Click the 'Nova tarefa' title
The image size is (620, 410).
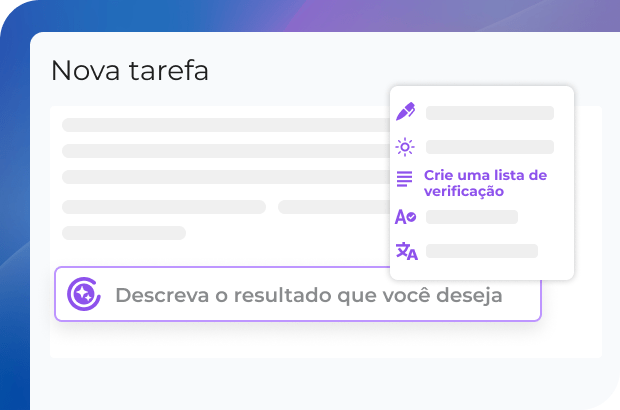pyautogui.click(x=130, y=70)
